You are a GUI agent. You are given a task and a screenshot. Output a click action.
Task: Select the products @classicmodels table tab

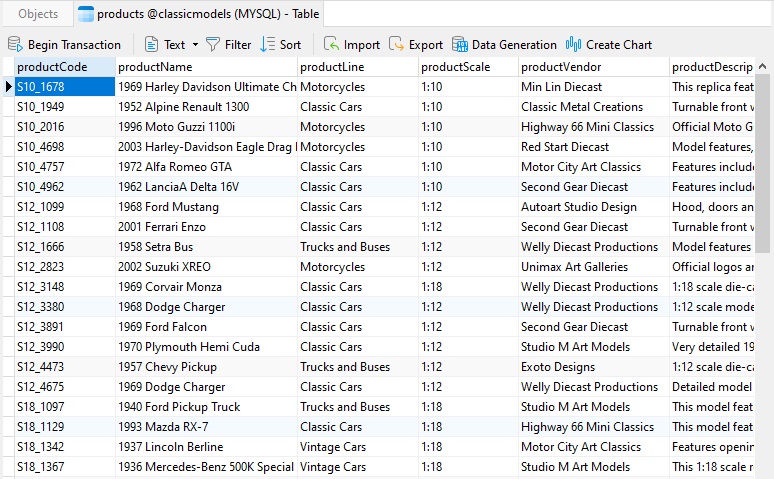pyautogui.click(x=199, y=14)
